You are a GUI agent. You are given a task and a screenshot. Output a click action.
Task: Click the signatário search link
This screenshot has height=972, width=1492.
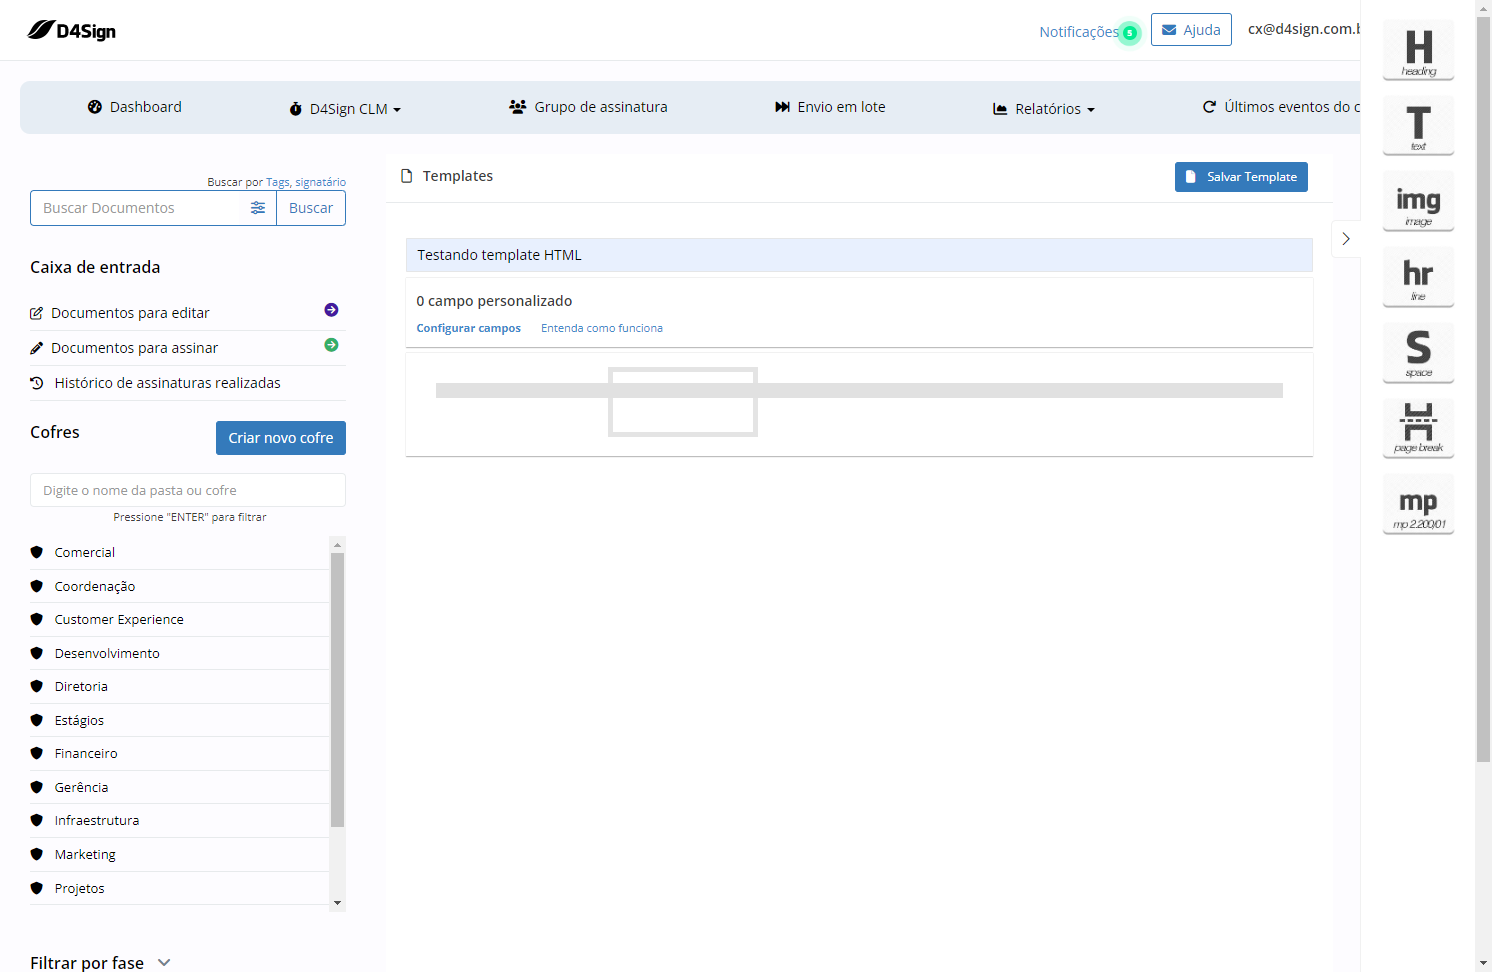(320, 182)
